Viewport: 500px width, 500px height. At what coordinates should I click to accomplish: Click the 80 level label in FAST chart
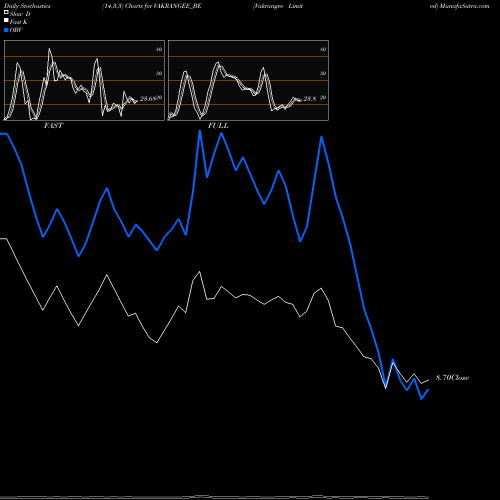tap(159, 49)
